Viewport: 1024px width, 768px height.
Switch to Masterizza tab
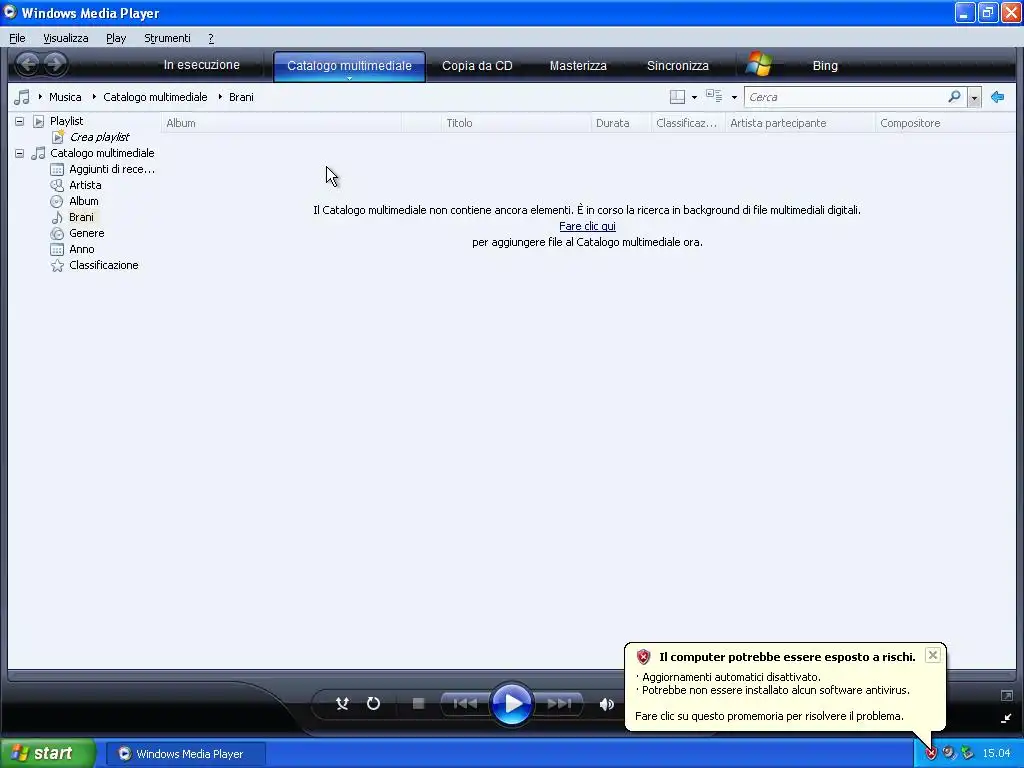pos(578,65)
